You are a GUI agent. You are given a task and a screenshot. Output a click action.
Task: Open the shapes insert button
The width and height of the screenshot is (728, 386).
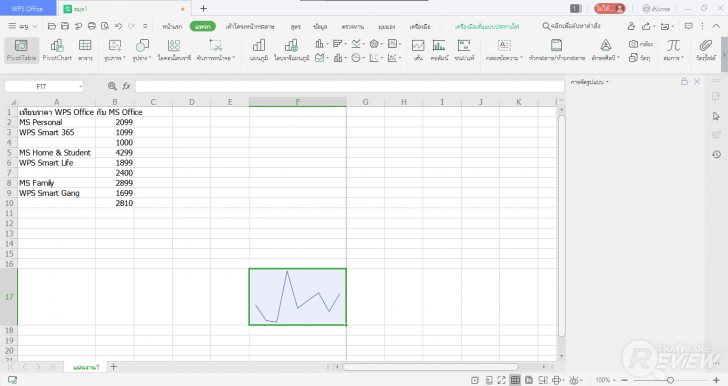142,50
